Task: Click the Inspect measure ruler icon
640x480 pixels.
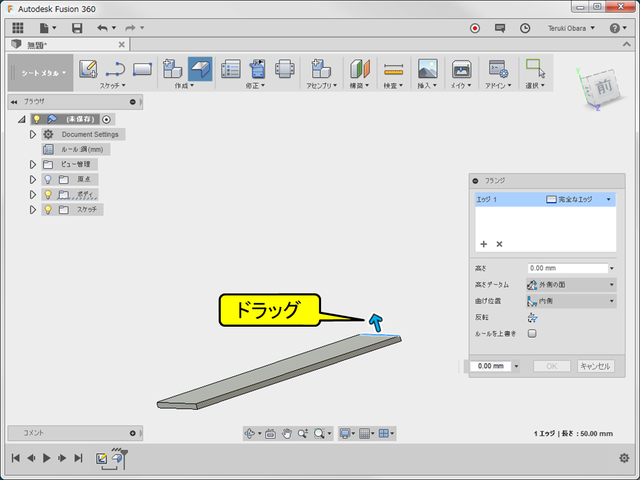Action: click(393, 70)
